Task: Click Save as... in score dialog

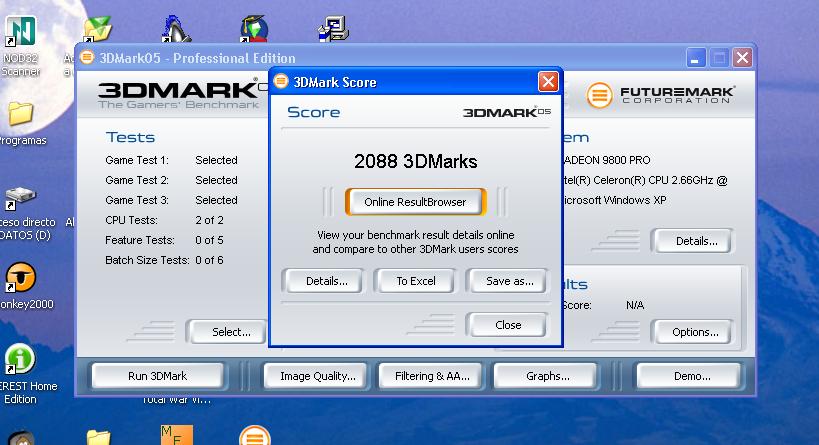Action: (509, 281)
